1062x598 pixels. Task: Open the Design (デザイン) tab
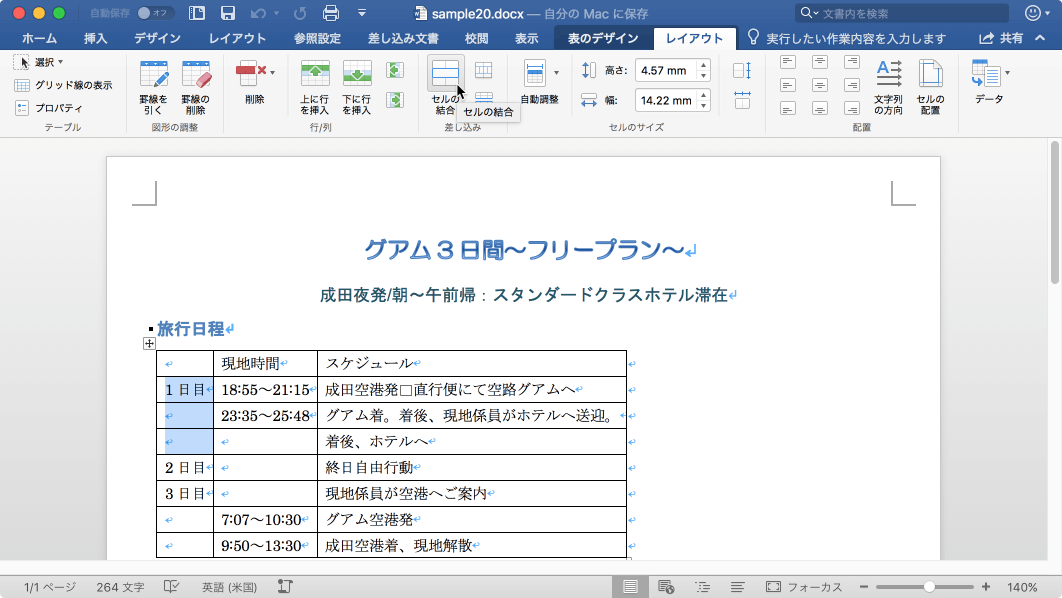tap(157, 39)
